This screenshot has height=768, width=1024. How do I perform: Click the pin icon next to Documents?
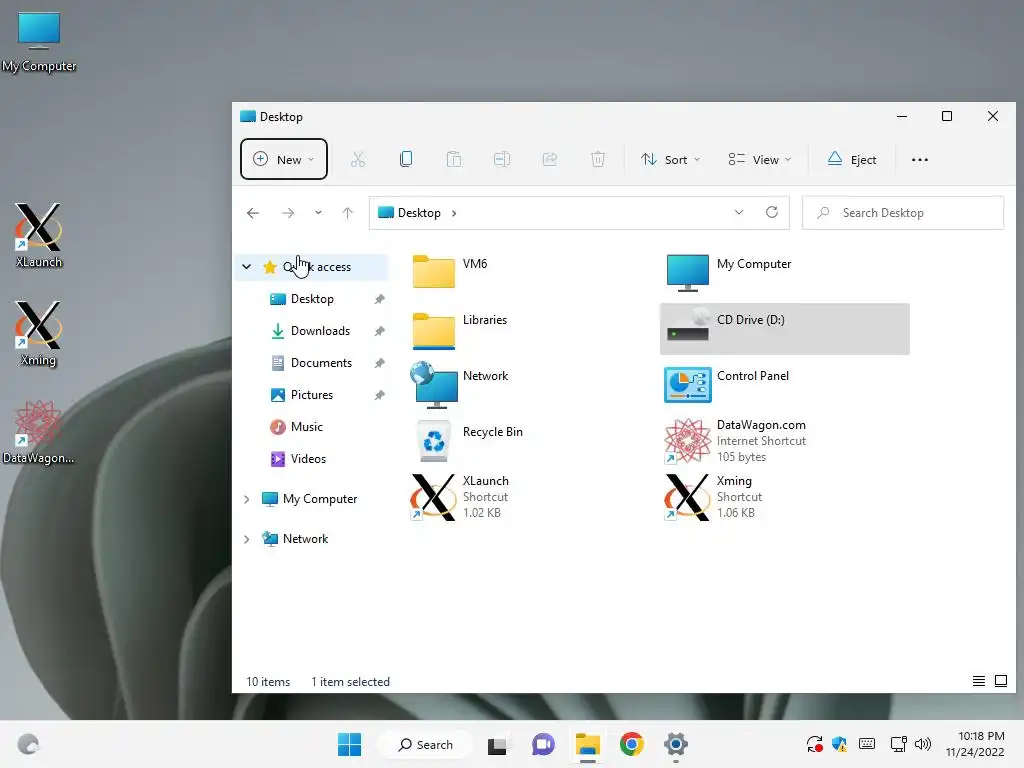tap(379, 363)
